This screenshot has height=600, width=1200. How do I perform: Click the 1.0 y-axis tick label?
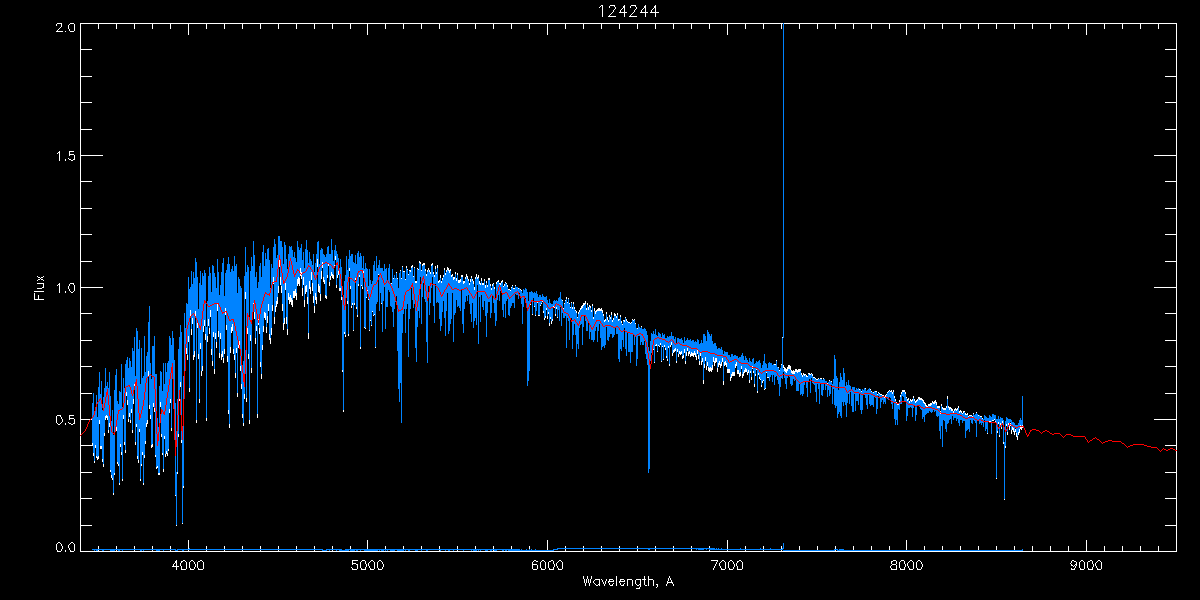click(66, 288)
